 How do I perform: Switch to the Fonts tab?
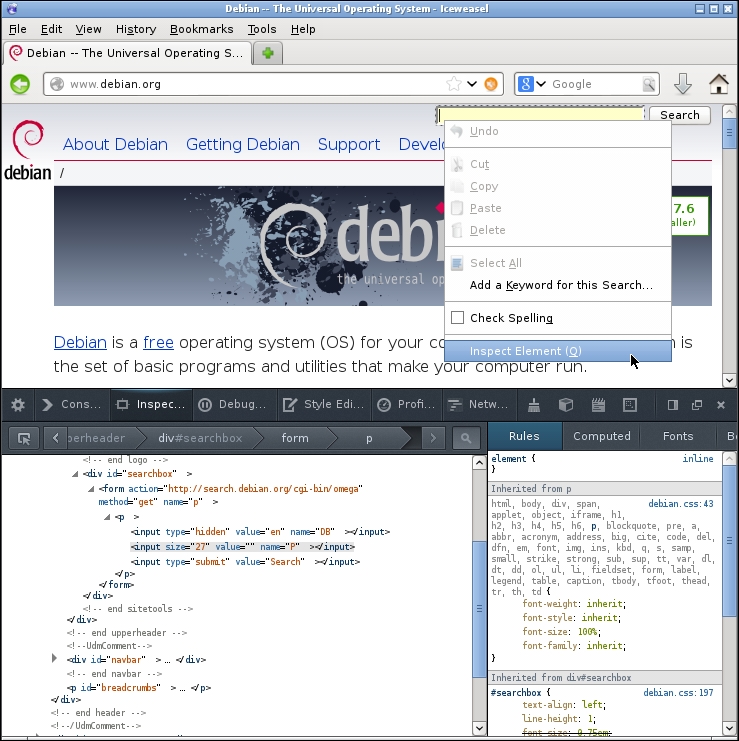click(678, 436)
